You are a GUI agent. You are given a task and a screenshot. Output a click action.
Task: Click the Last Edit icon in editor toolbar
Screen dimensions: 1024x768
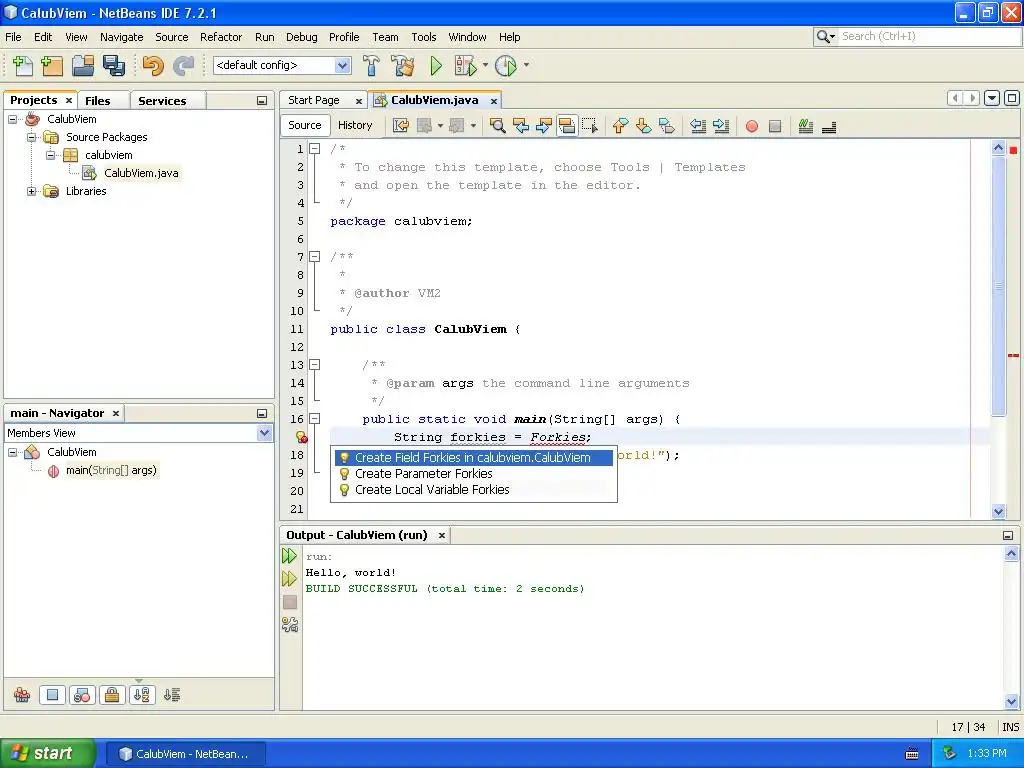[401, 126]
